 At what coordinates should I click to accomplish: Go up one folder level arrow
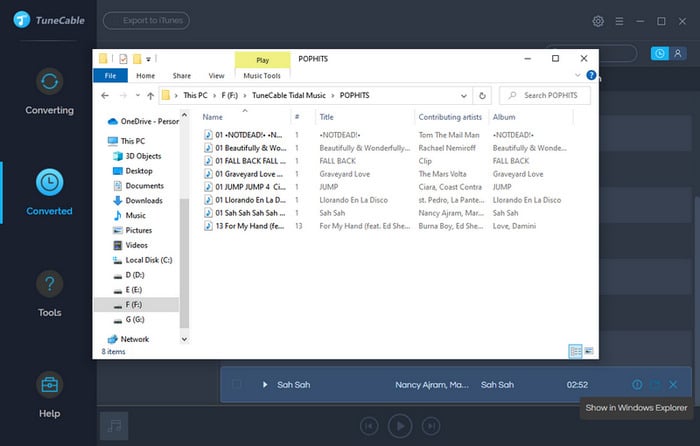pyautogui.click(x=150, y=96)
